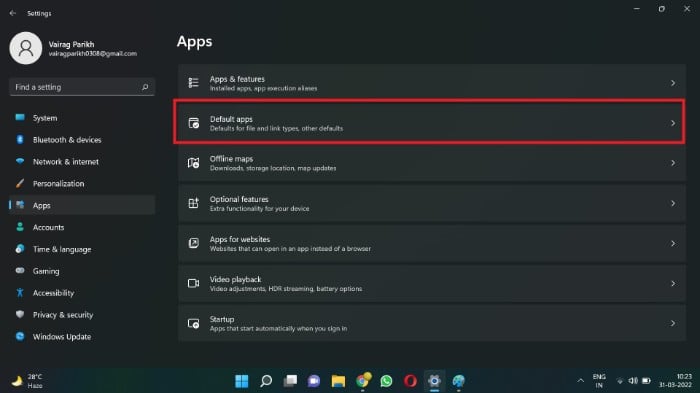
Task: Click the back arrow in Settings header
Action: coord(12,13)
